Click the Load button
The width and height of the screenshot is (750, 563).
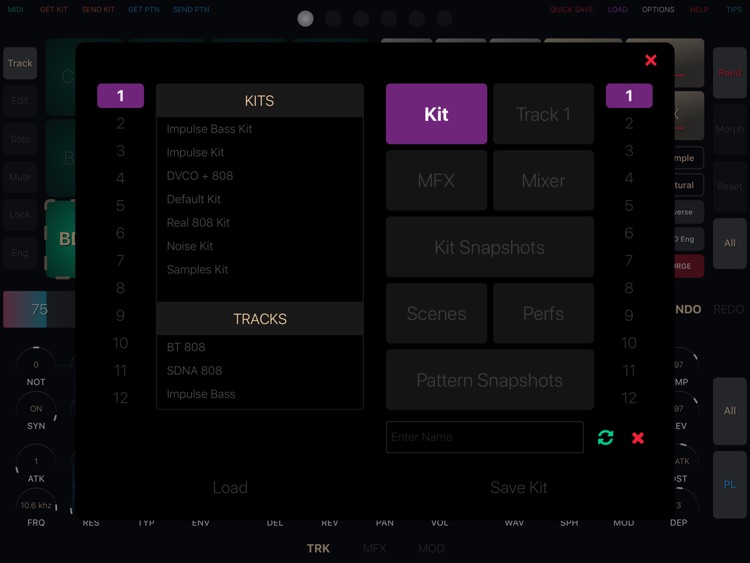tap(230, 487)
